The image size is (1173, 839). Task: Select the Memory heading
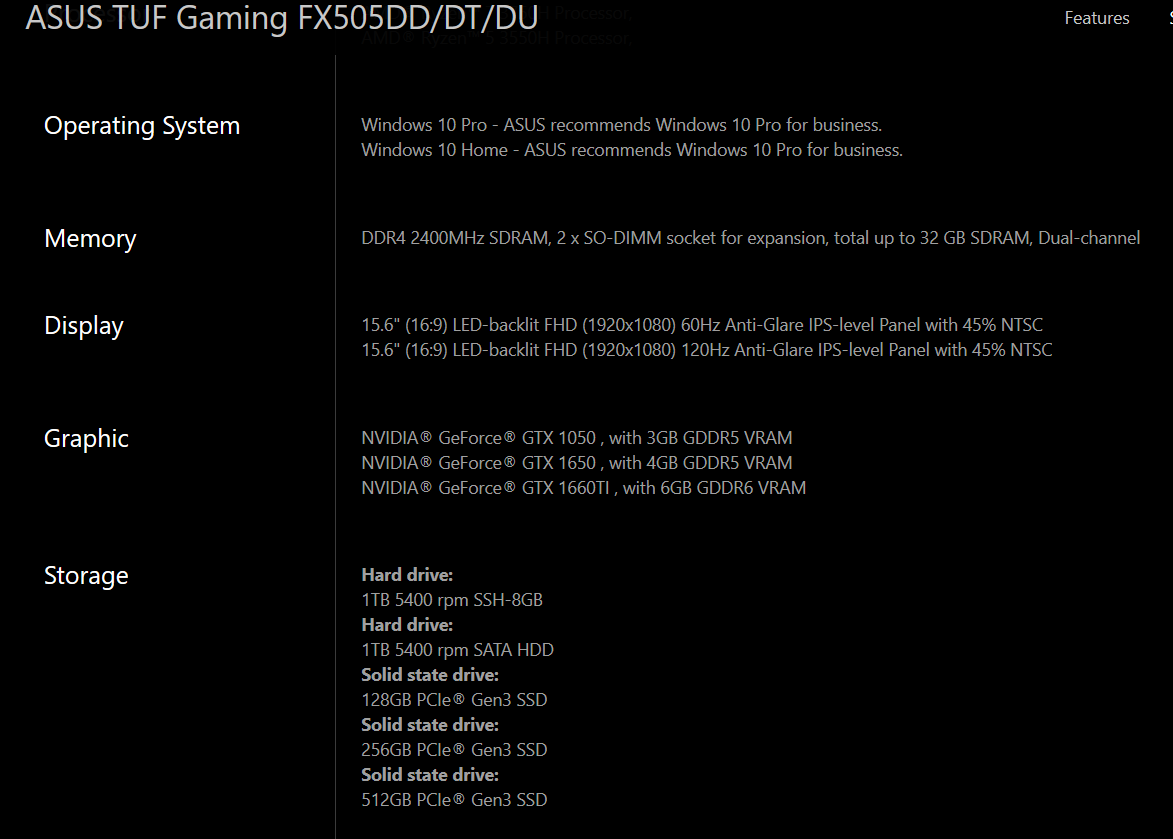(91, 239)
